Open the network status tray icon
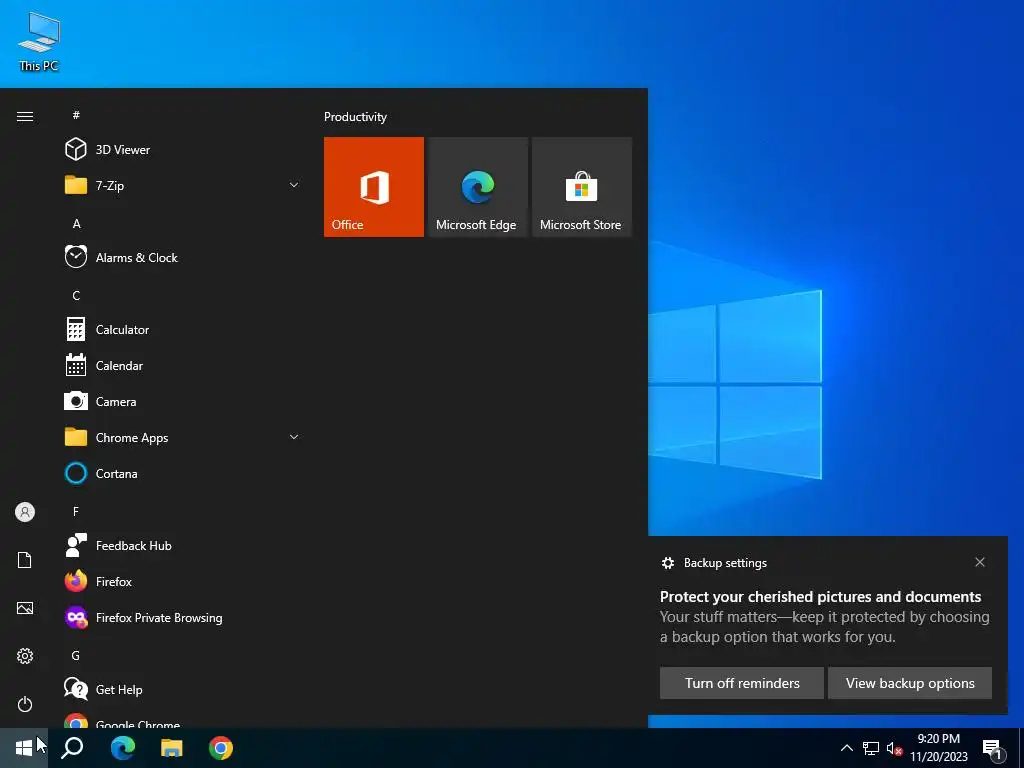This screenshot has width=1024, height=768. click(871, 748)
